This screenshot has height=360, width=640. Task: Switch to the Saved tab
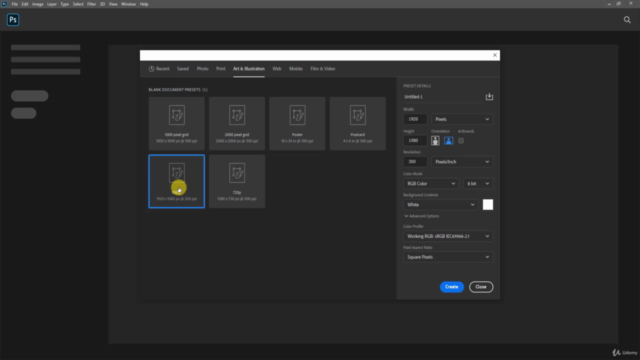click(183, 69)
